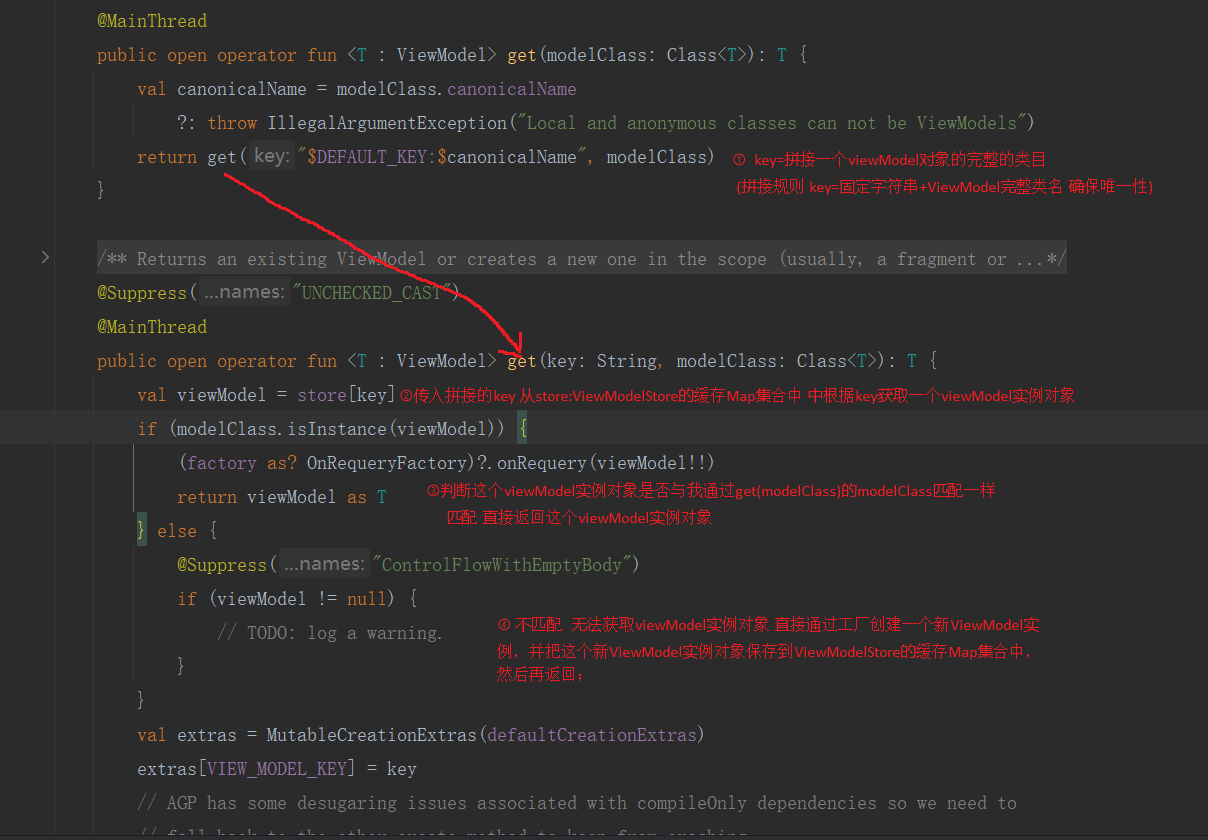This screenshot has width=1208, height=840.
Task: Click 'key: String' parameter in get signature
Action: tap(602, 361)
